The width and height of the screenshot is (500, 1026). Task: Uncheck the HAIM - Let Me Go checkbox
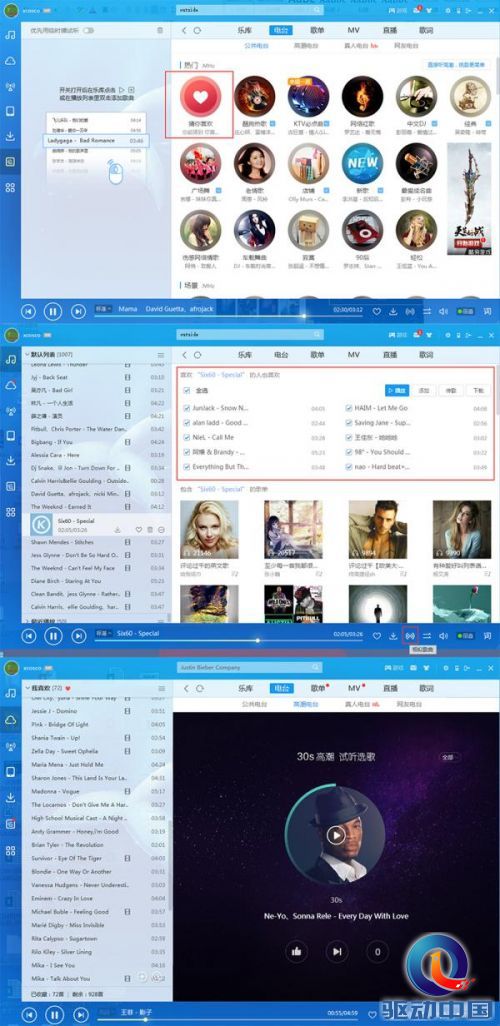[x=349, y=408]
